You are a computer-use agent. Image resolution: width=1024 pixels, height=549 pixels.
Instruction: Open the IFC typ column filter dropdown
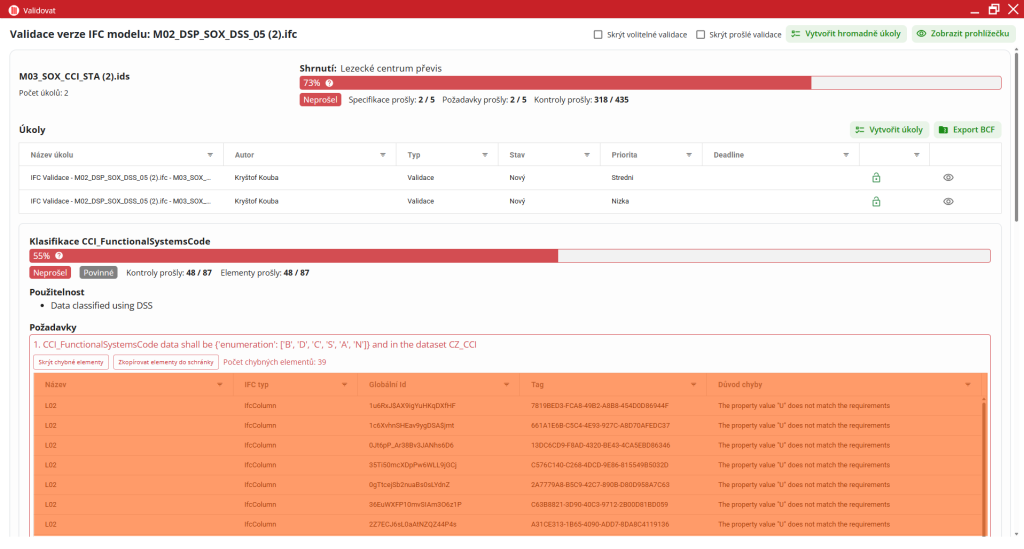point(347,384)
